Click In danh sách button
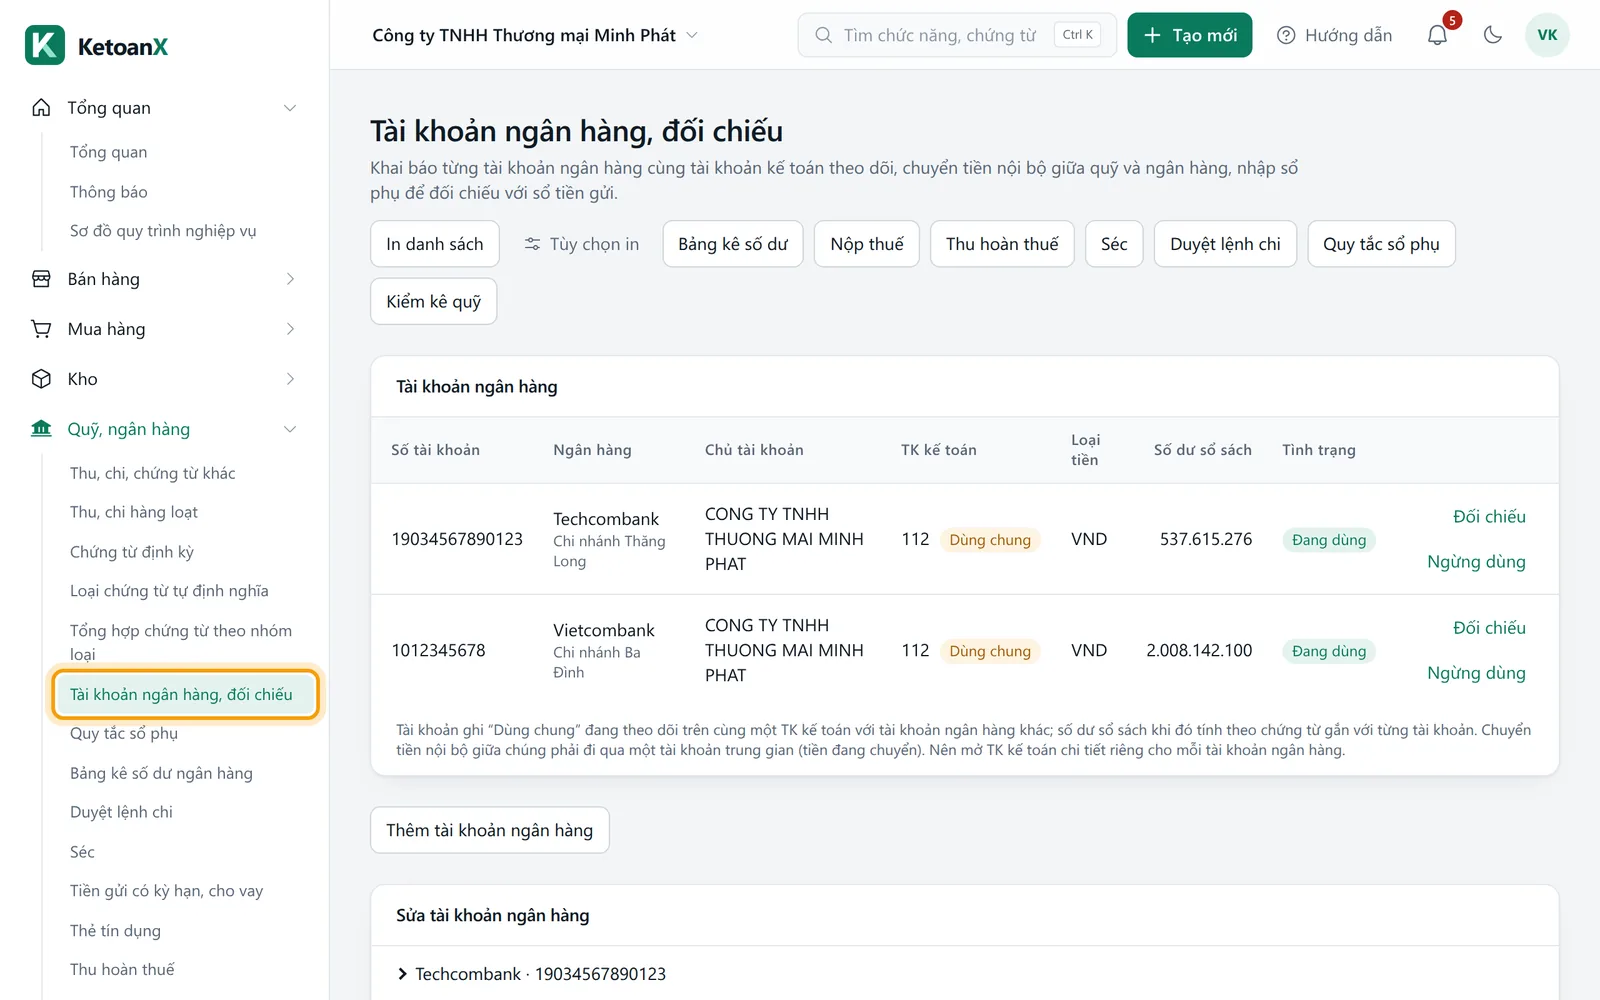The width and height of the screenshot is (1600, 1000). pos(435,244)
